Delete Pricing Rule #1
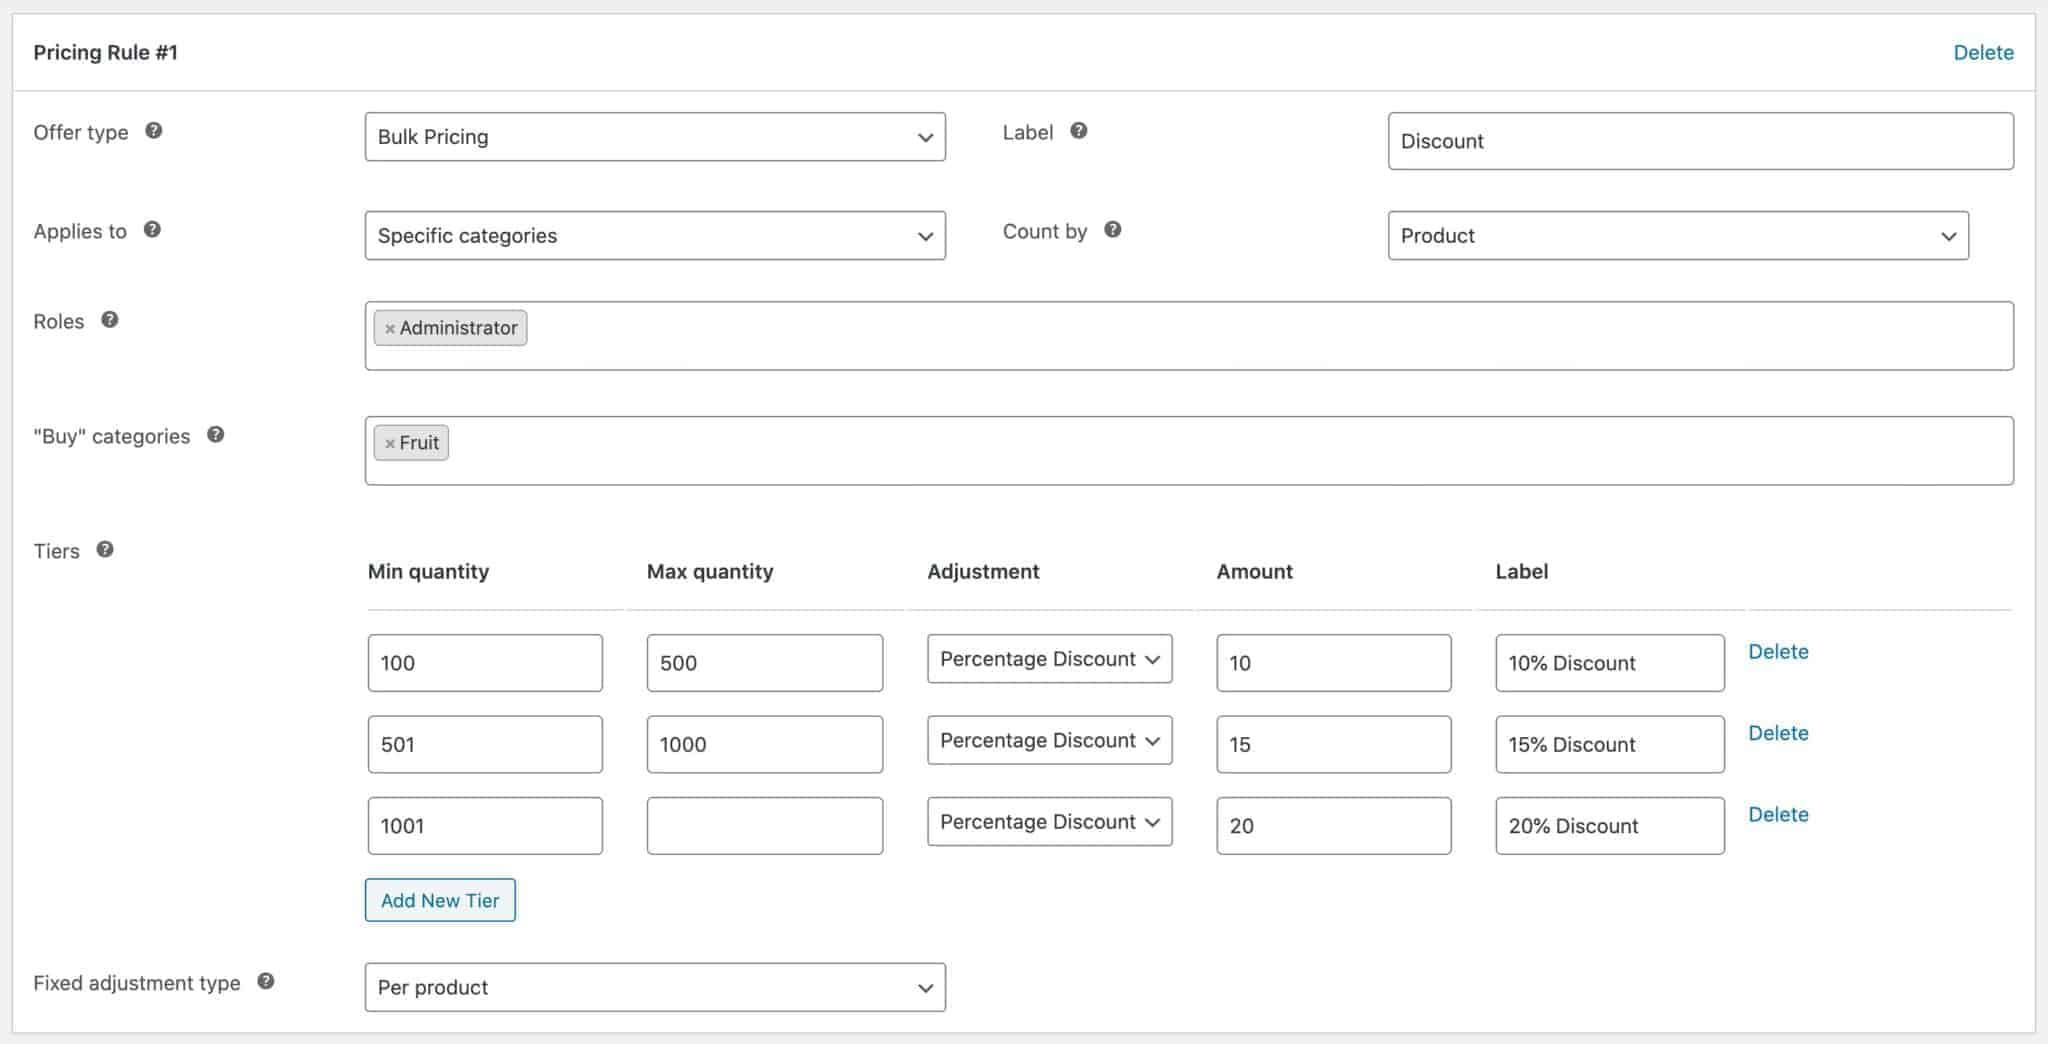Viewport: 2048px width, 1044px height. point(1983,53)
